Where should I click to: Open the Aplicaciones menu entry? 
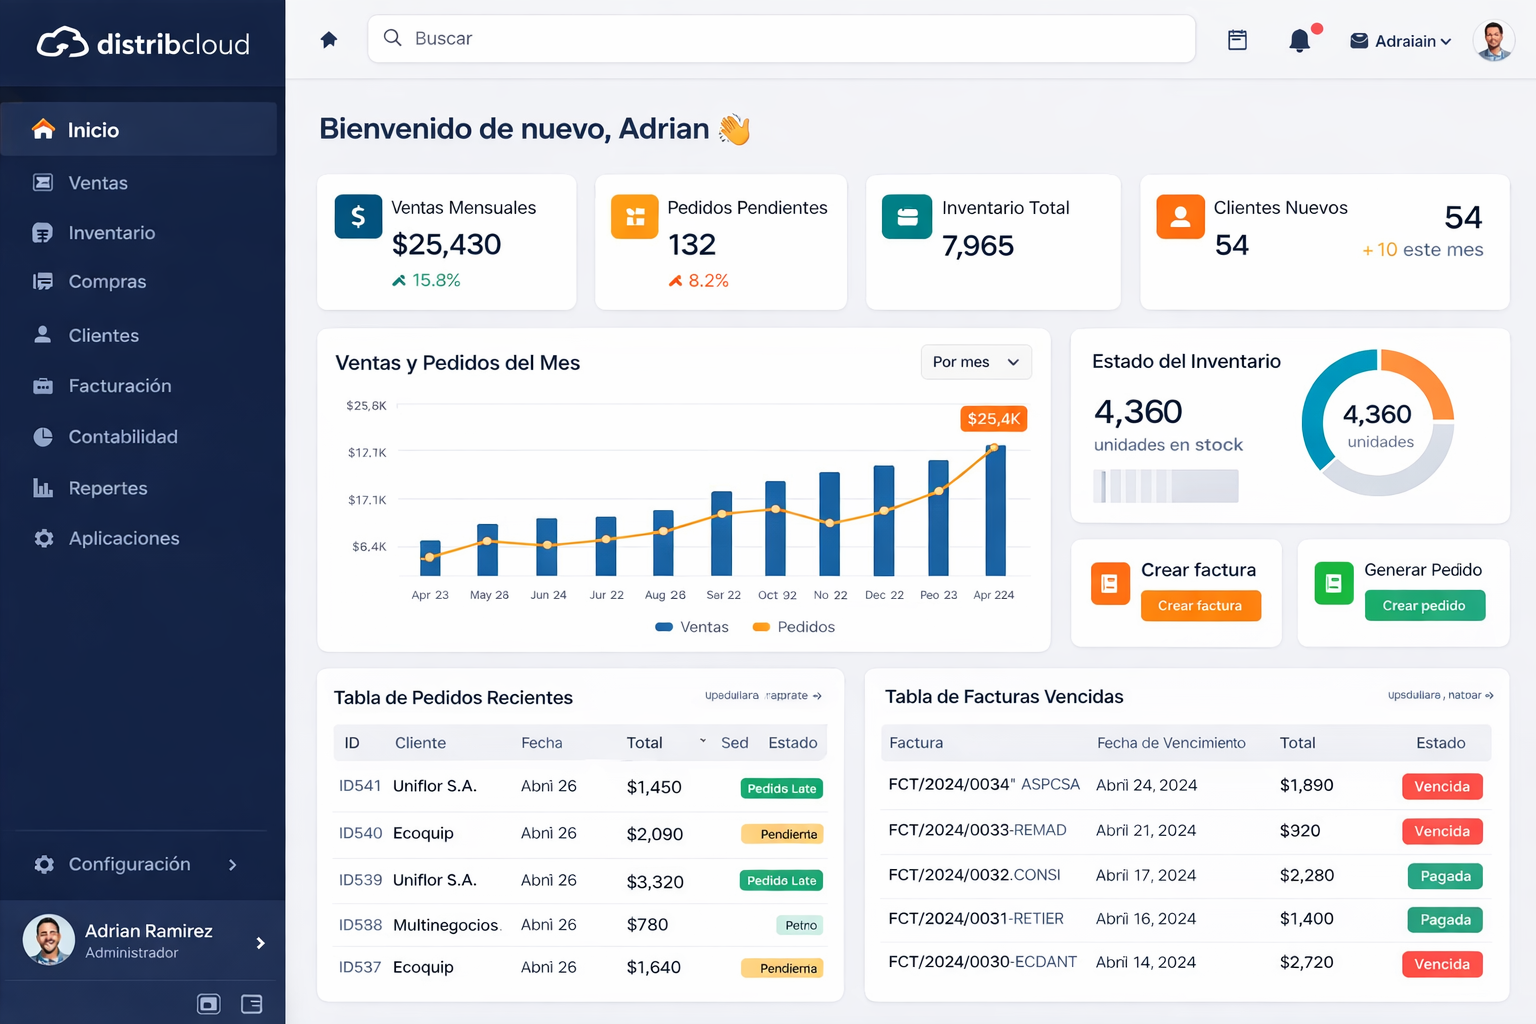[124, 538]
